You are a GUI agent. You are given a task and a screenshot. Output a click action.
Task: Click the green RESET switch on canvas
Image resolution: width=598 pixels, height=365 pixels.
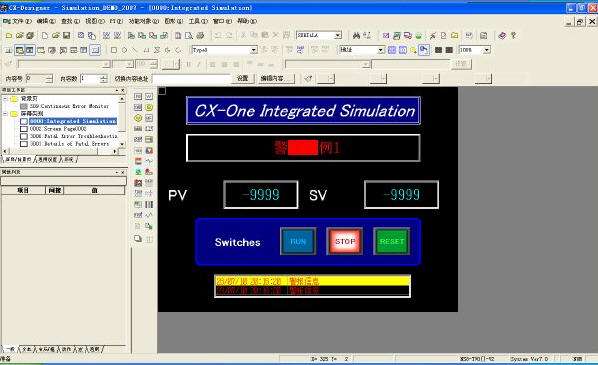tap(392, 241)
